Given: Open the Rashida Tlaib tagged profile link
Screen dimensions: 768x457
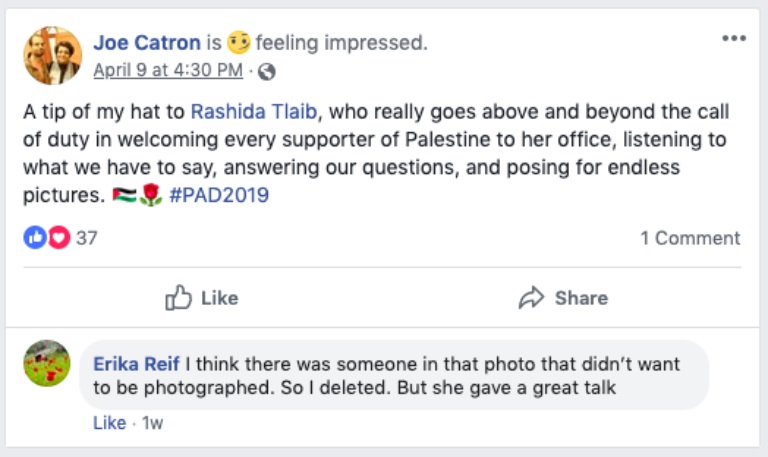Looking at the screenshot, I should (254, 109).
